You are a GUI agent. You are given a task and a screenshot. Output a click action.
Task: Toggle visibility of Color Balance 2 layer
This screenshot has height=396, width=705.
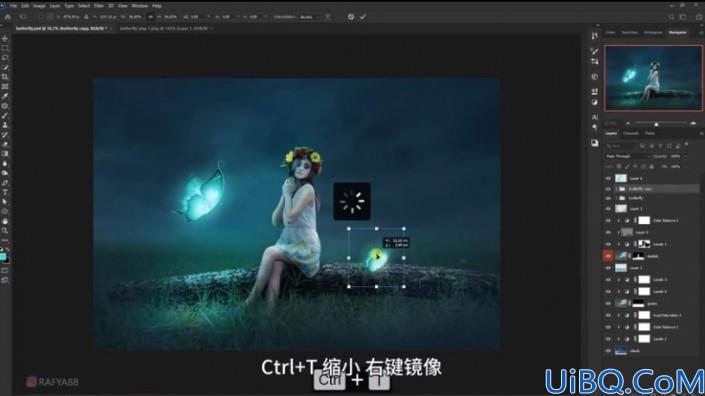point(608,220)
